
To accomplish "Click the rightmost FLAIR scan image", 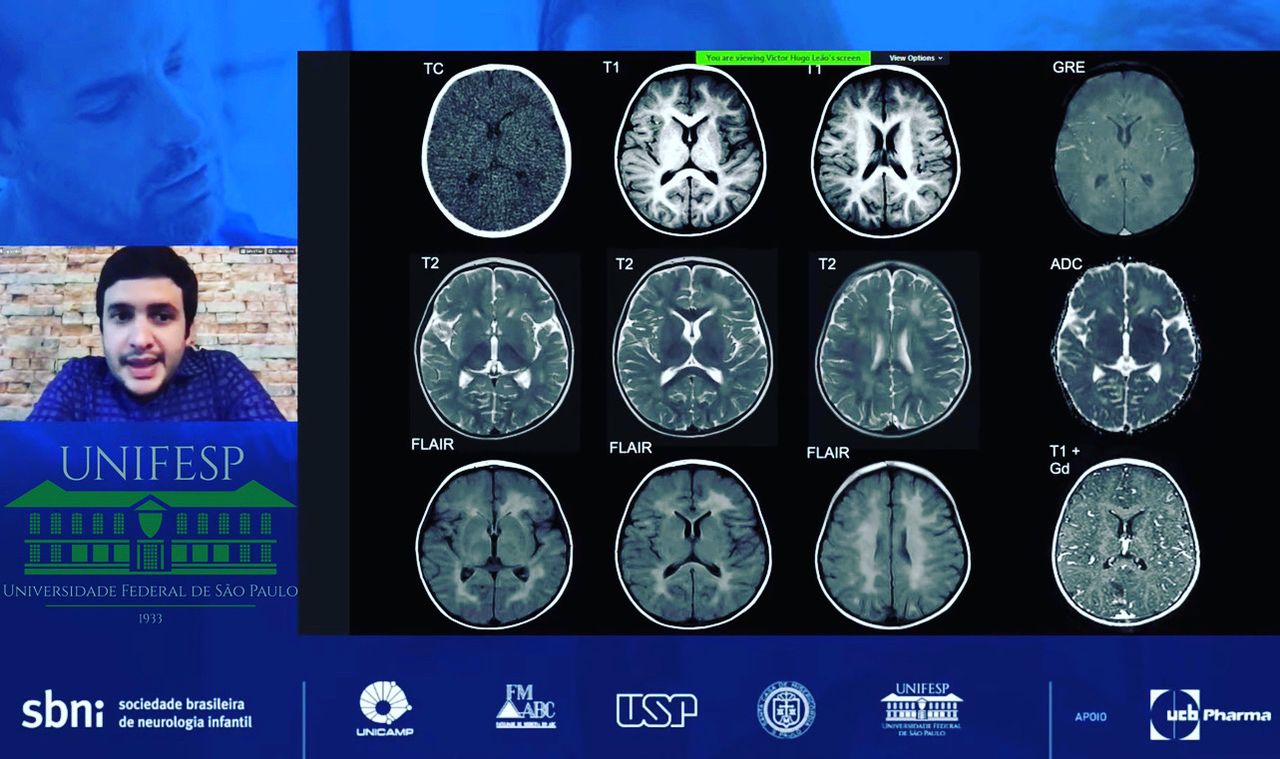I will tap(892, 545).
